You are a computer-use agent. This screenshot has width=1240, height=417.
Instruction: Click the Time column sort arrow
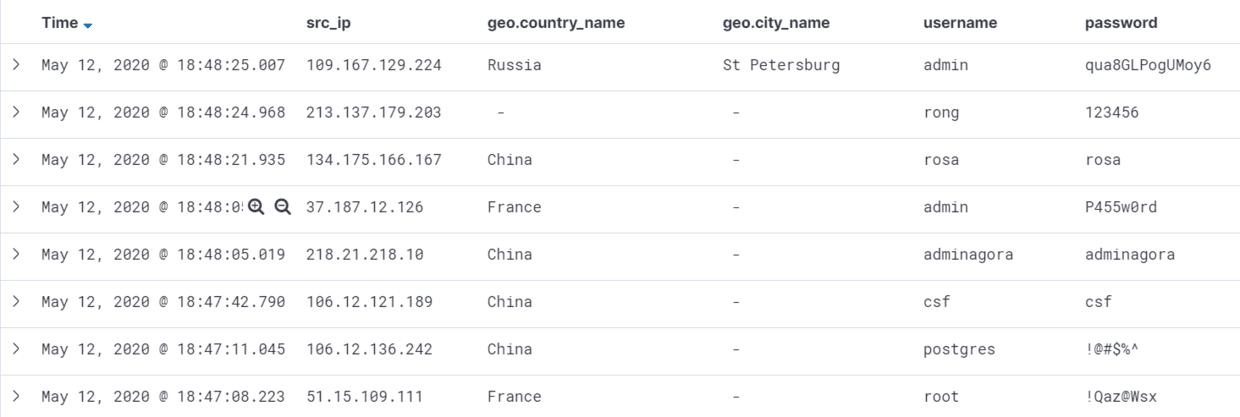pyautogui.click(x=88, y=24)
